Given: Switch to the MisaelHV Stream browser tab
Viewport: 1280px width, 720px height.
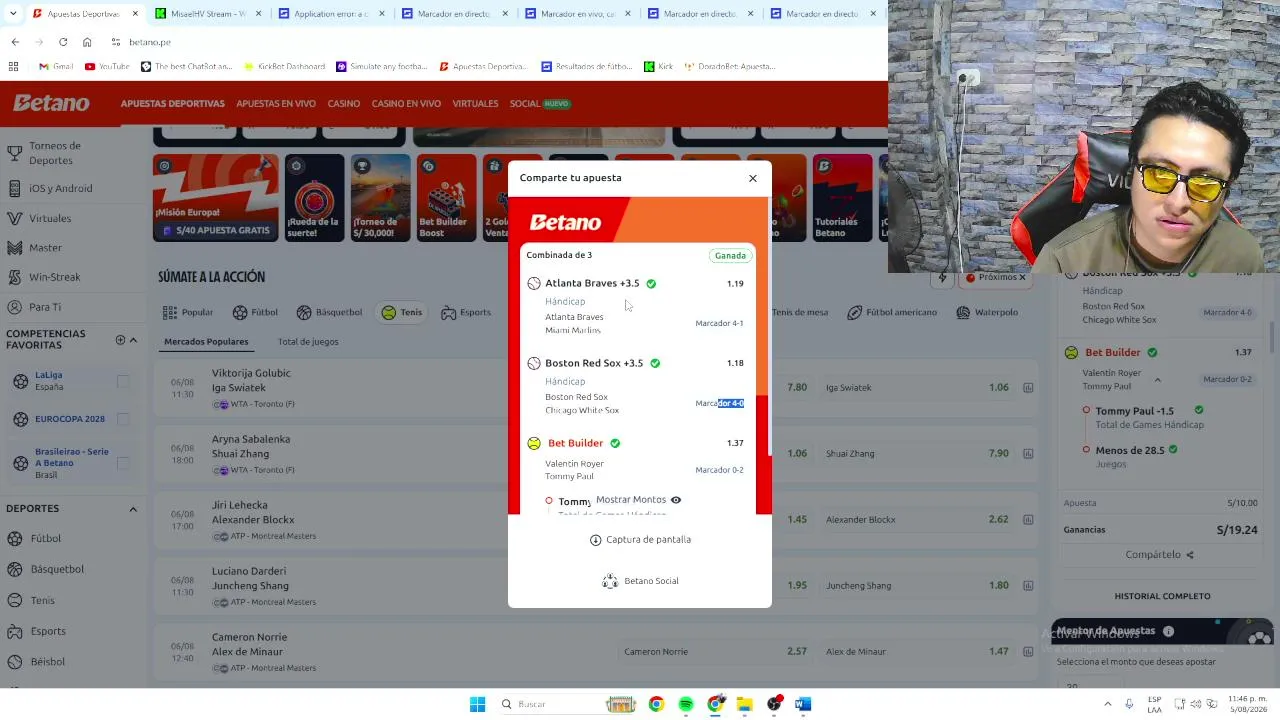Looking at the screenshot, I should pyautogui.click(x=208, y=14).
